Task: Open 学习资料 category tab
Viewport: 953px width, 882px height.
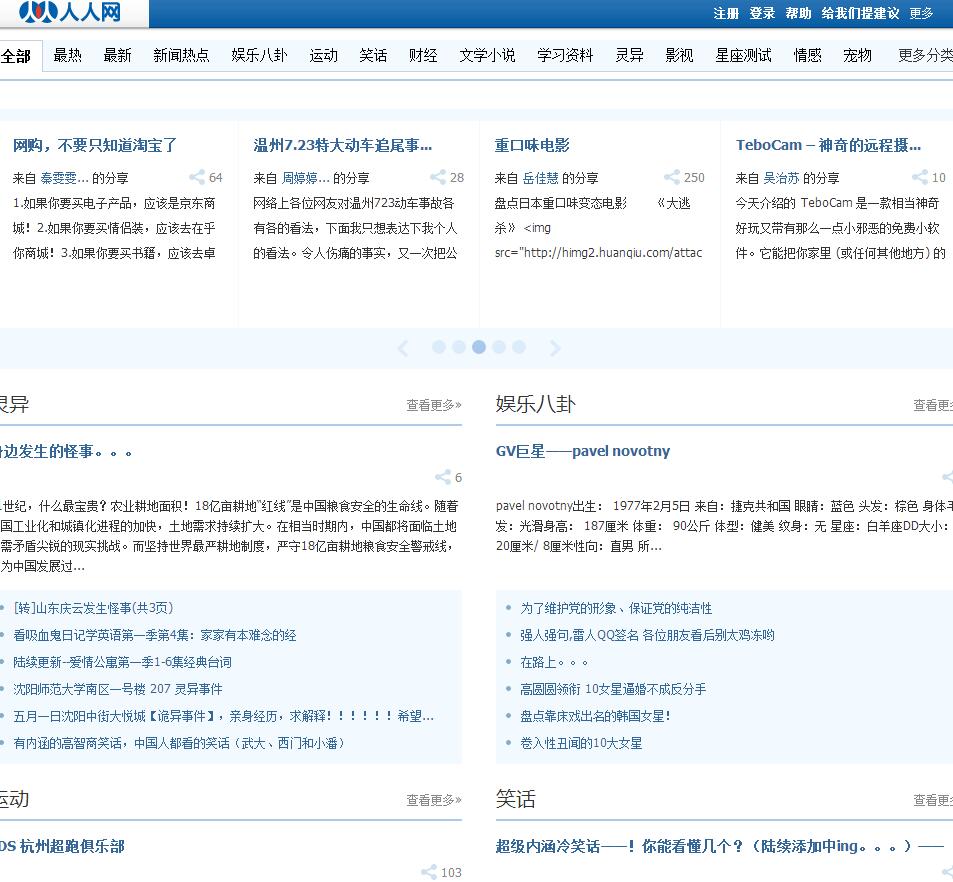Action: (565, 55)
